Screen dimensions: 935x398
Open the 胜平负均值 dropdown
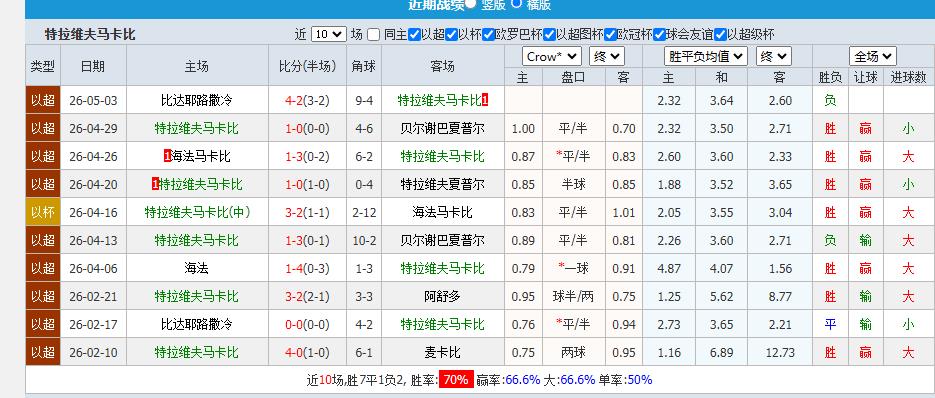pyautogui.click(x=706, y=57)
